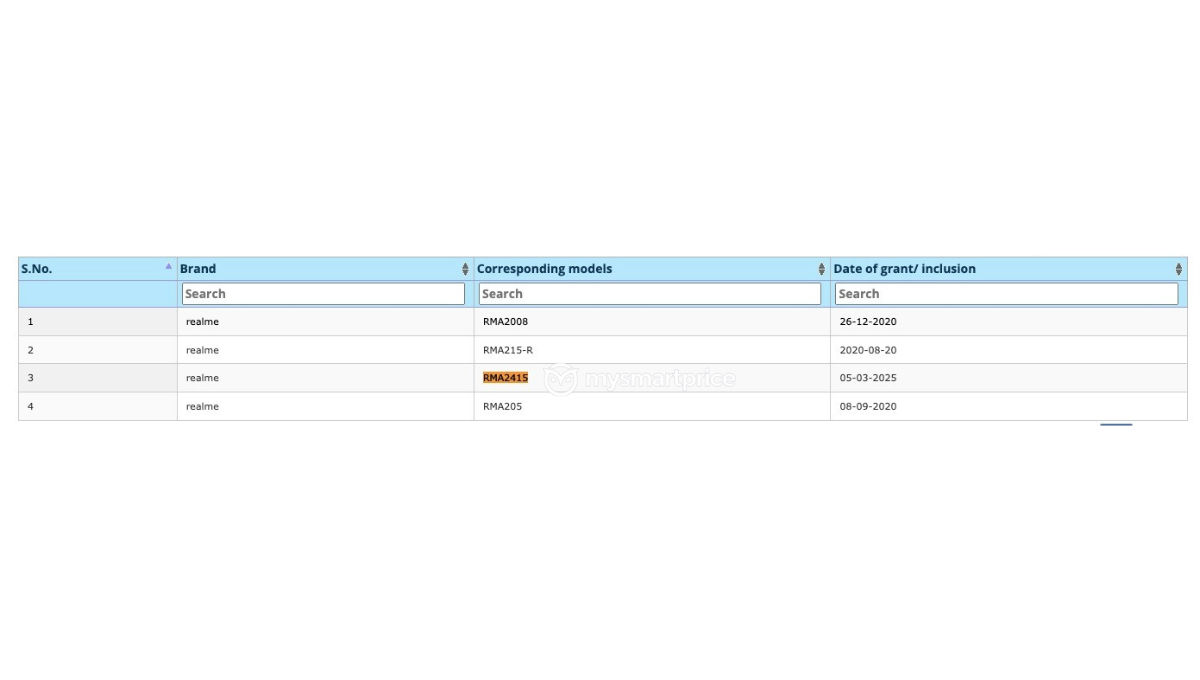Select the date 26-12-2020
This screenshot has width=1200, height=680.
pos(868,322)
